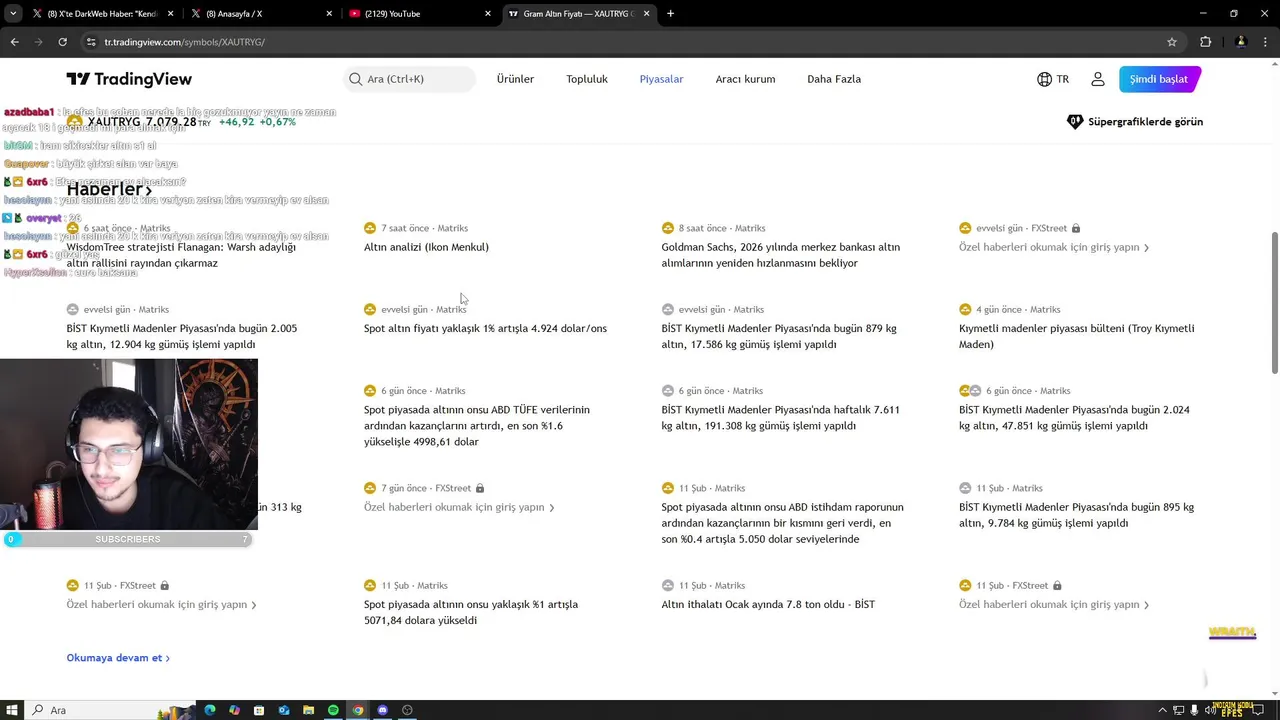This screenshot has width=1280, height=720.
Task: Click locked FXStreet news from evvelsi gün
Action: 1054,247
